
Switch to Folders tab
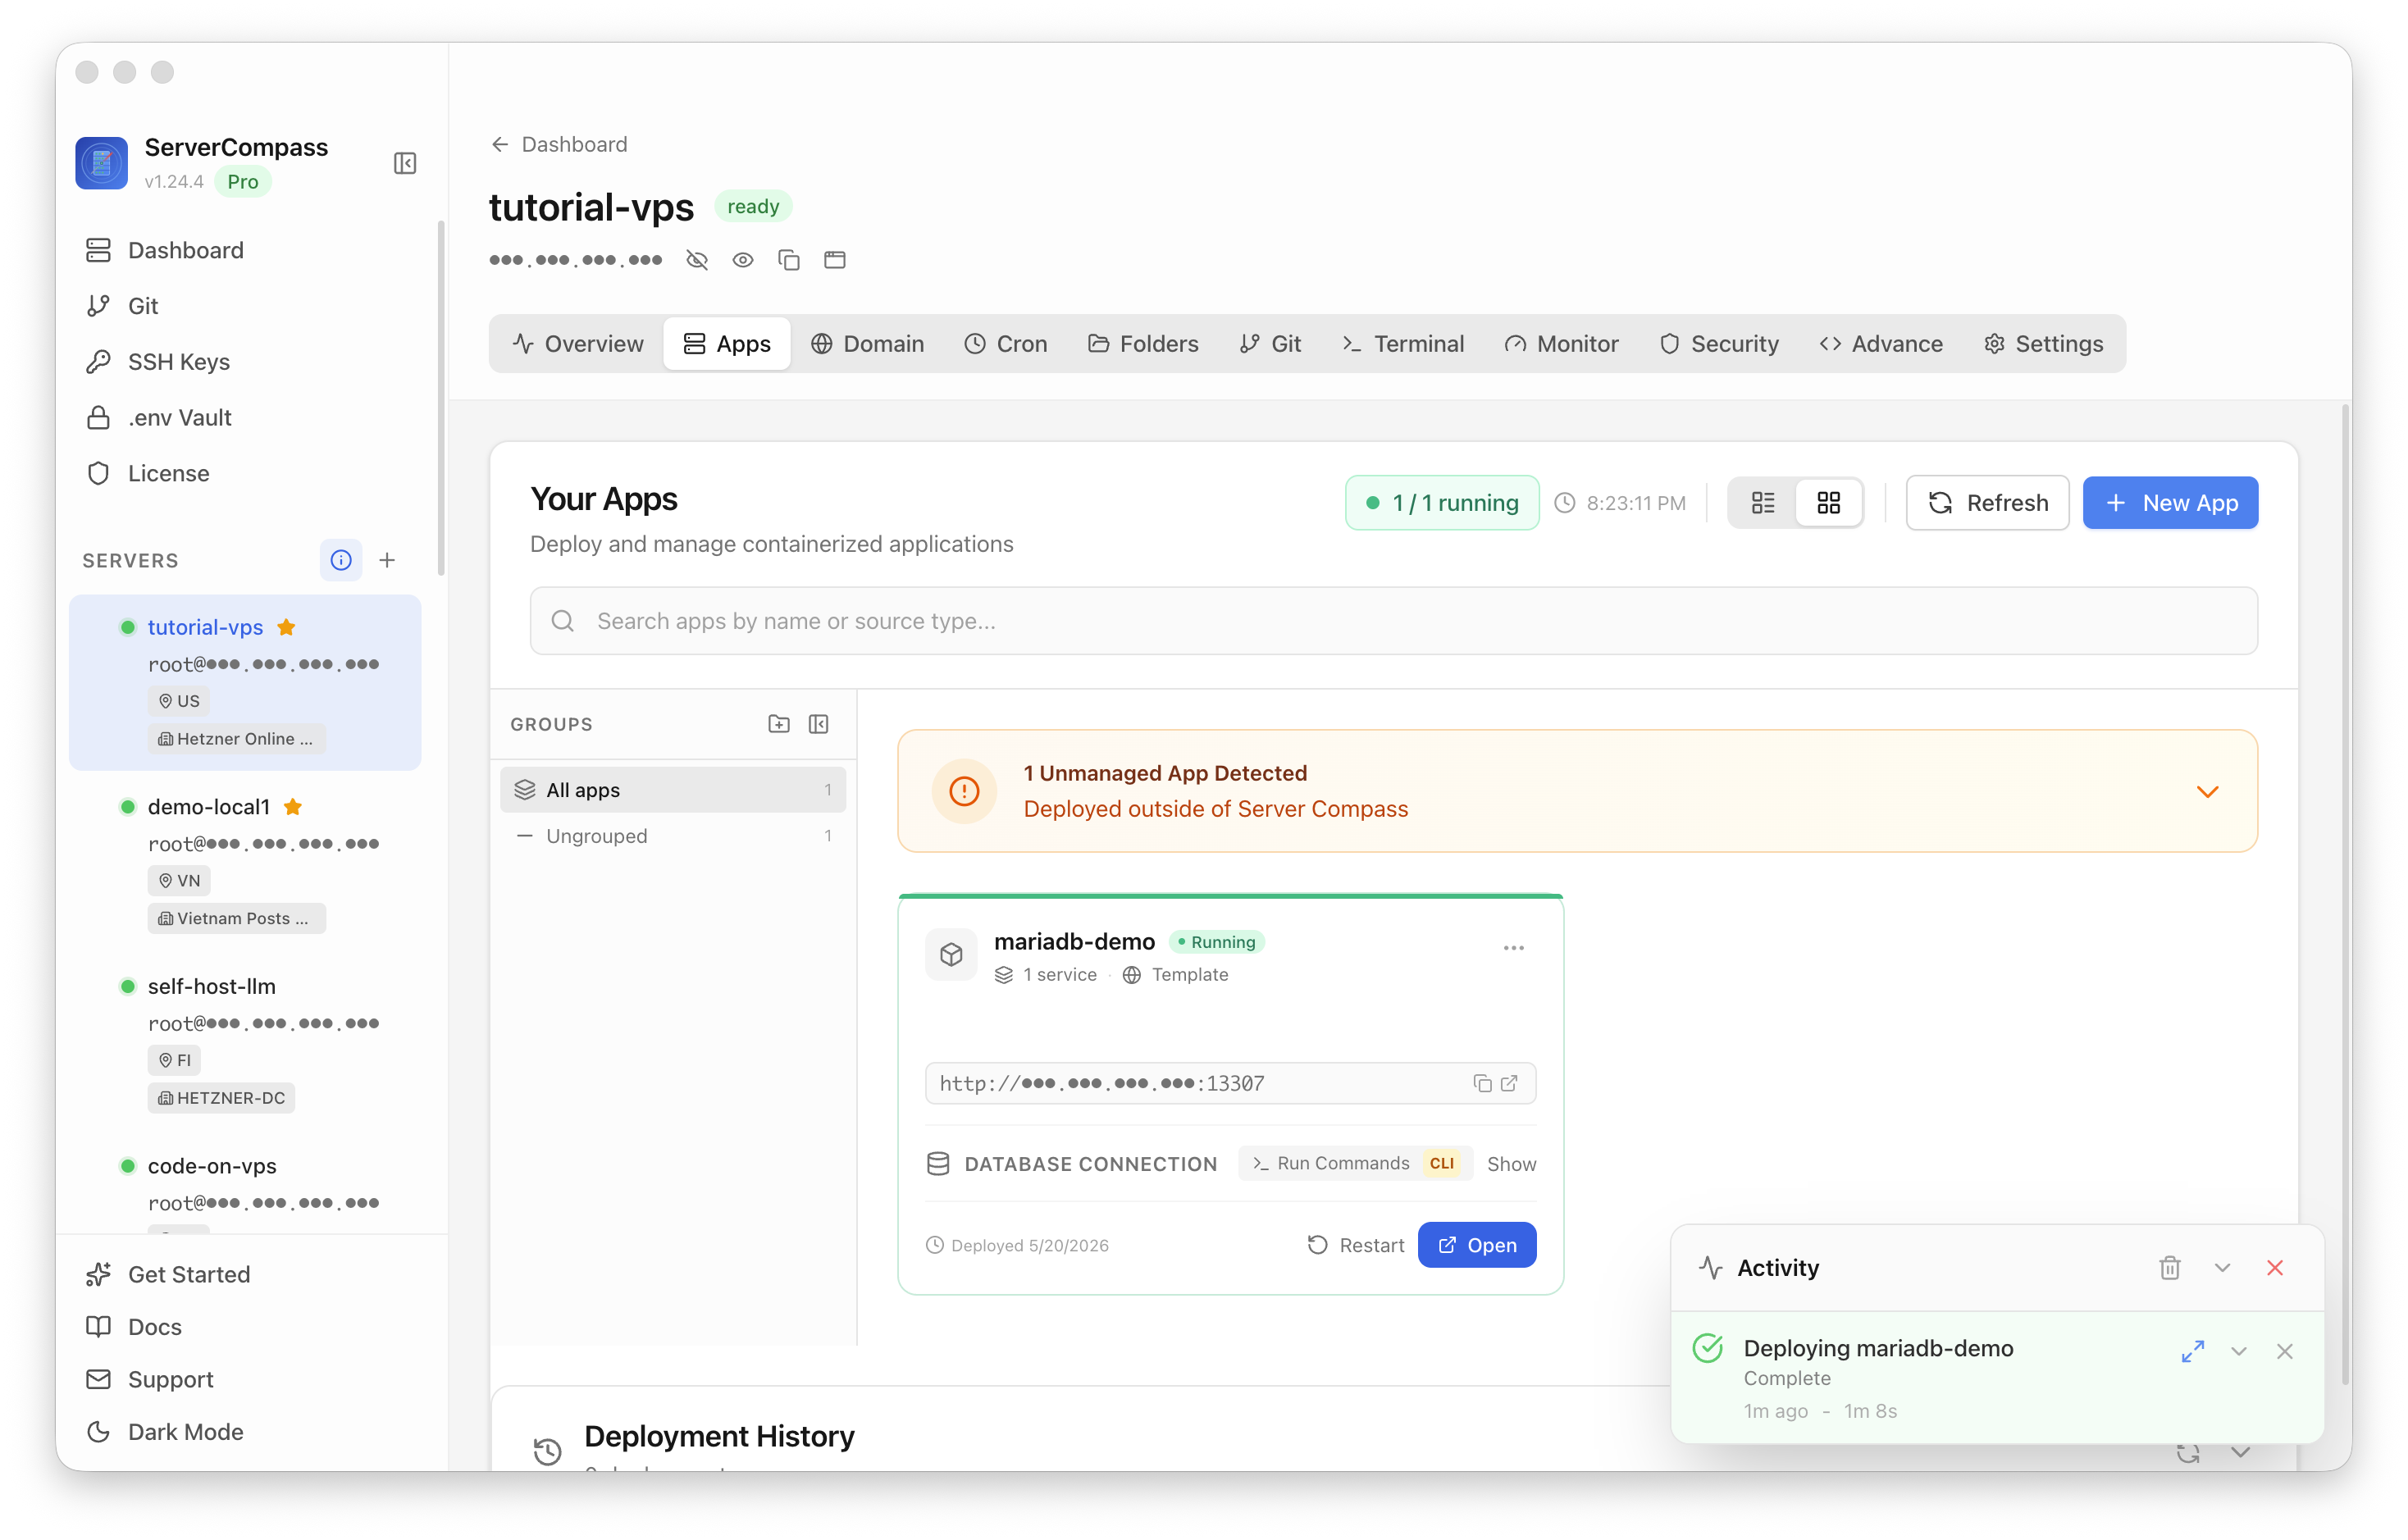pos(1143,344)
